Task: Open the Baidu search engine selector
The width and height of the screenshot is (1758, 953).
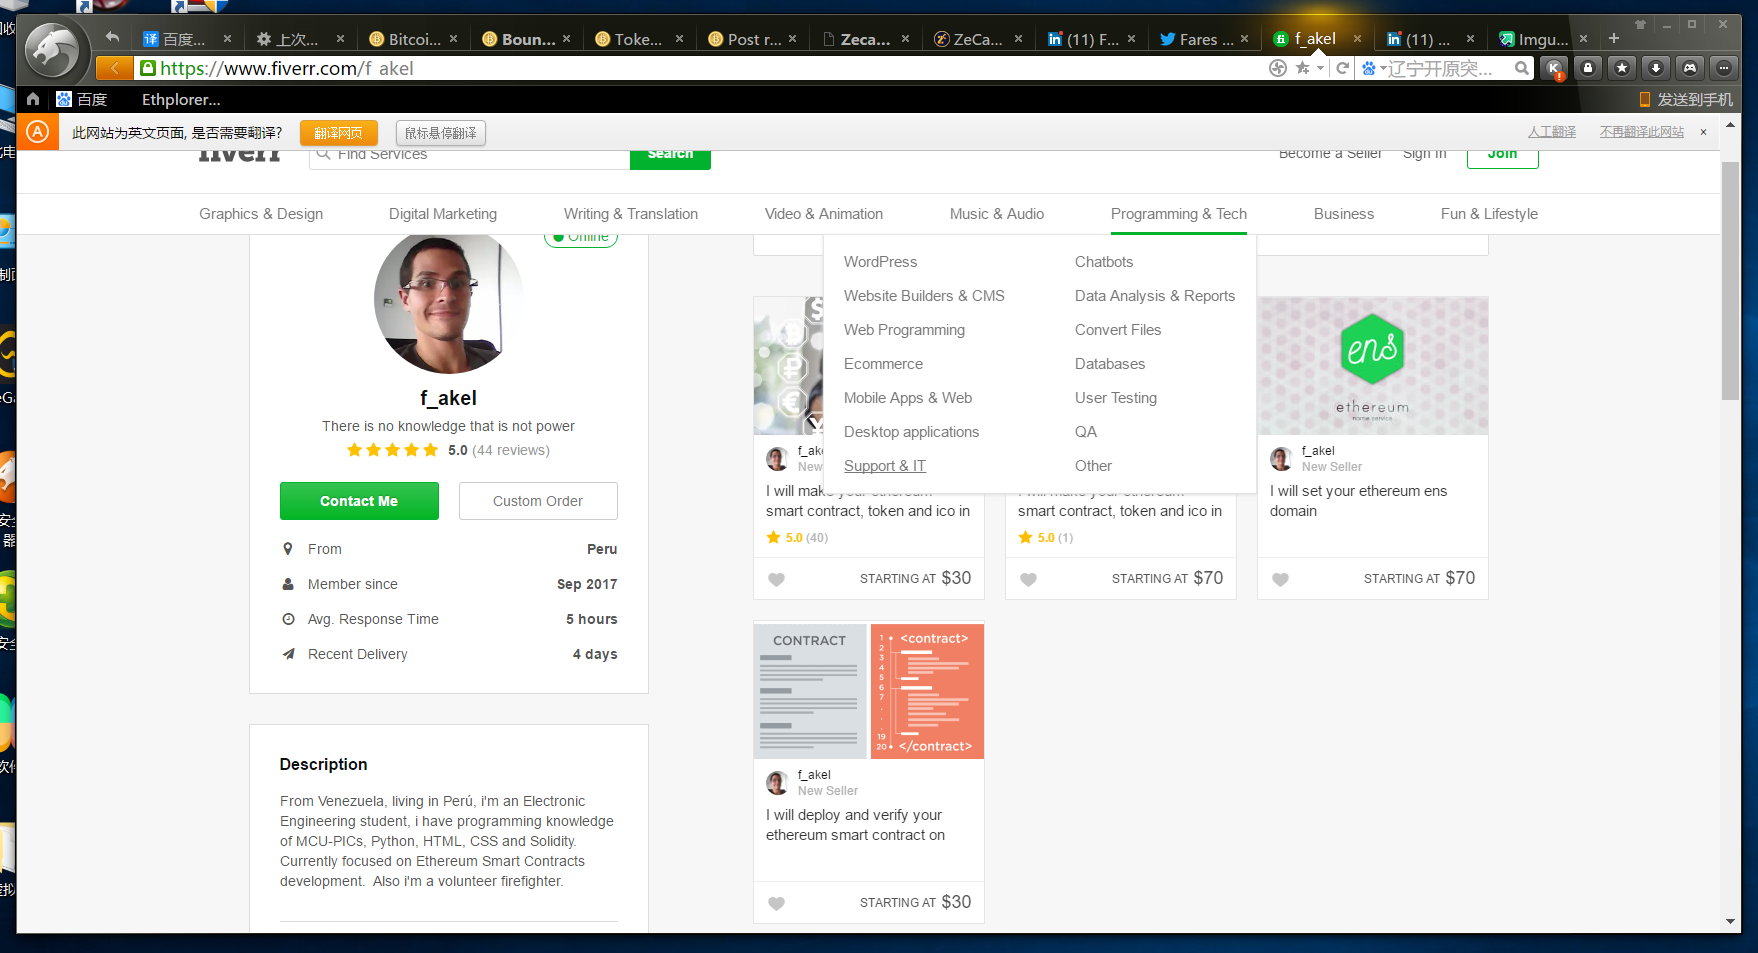Action: pyautogui.click(x=1373, y=68)
